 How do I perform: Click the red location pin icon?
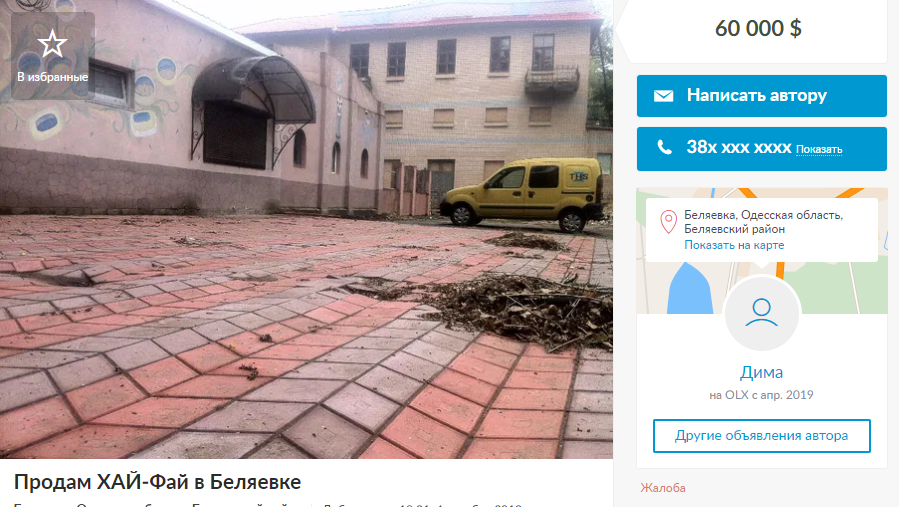[x=668, y=222]
